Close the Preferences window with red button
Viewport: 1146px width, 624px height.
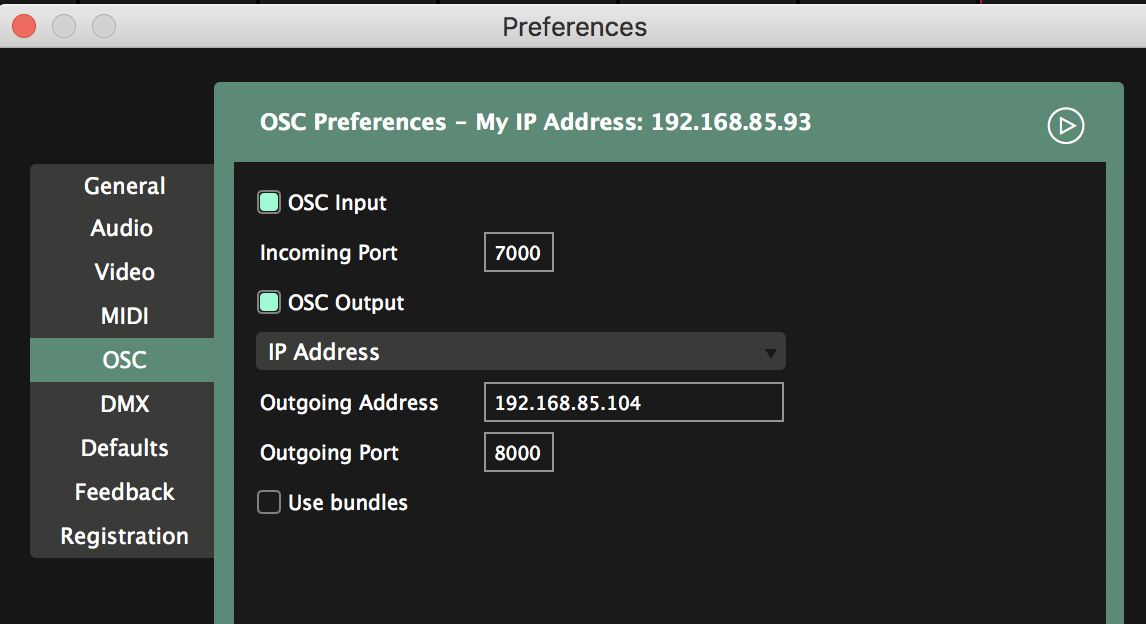tap(25, 26)
